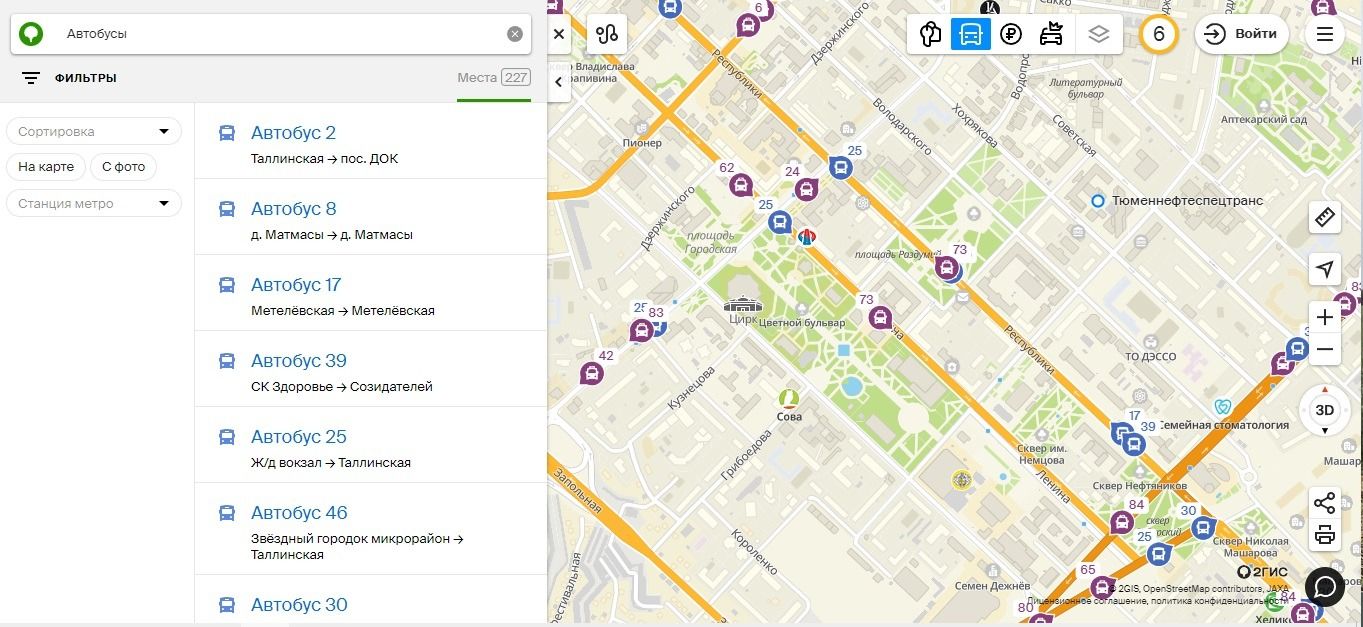Click the Войти login button
Viewport: 1363px width, 627px height.
coord(1241,34)
